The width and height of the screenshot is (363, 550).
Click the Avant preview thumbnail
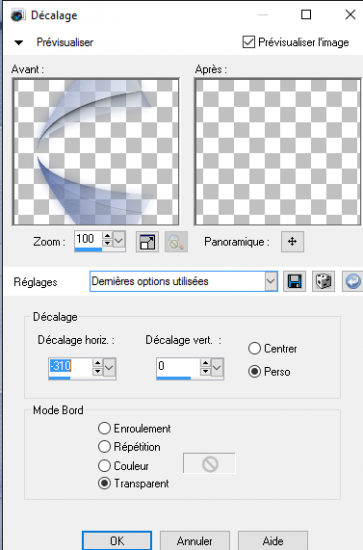tap(96, 152)
